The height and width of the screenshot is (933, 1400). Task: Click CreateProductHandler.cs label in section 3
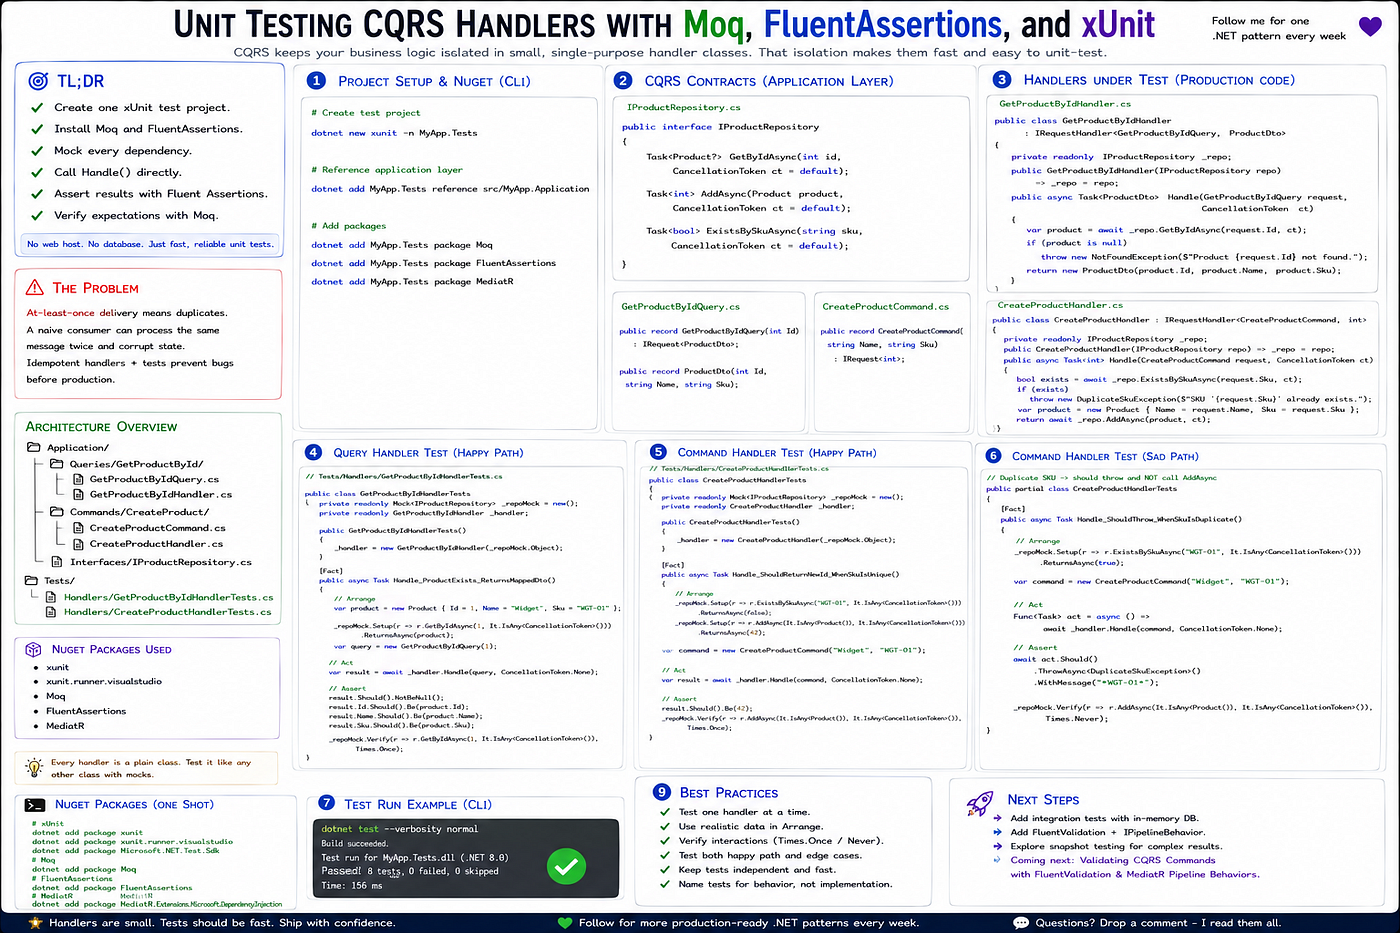(x=1060, y=305)
